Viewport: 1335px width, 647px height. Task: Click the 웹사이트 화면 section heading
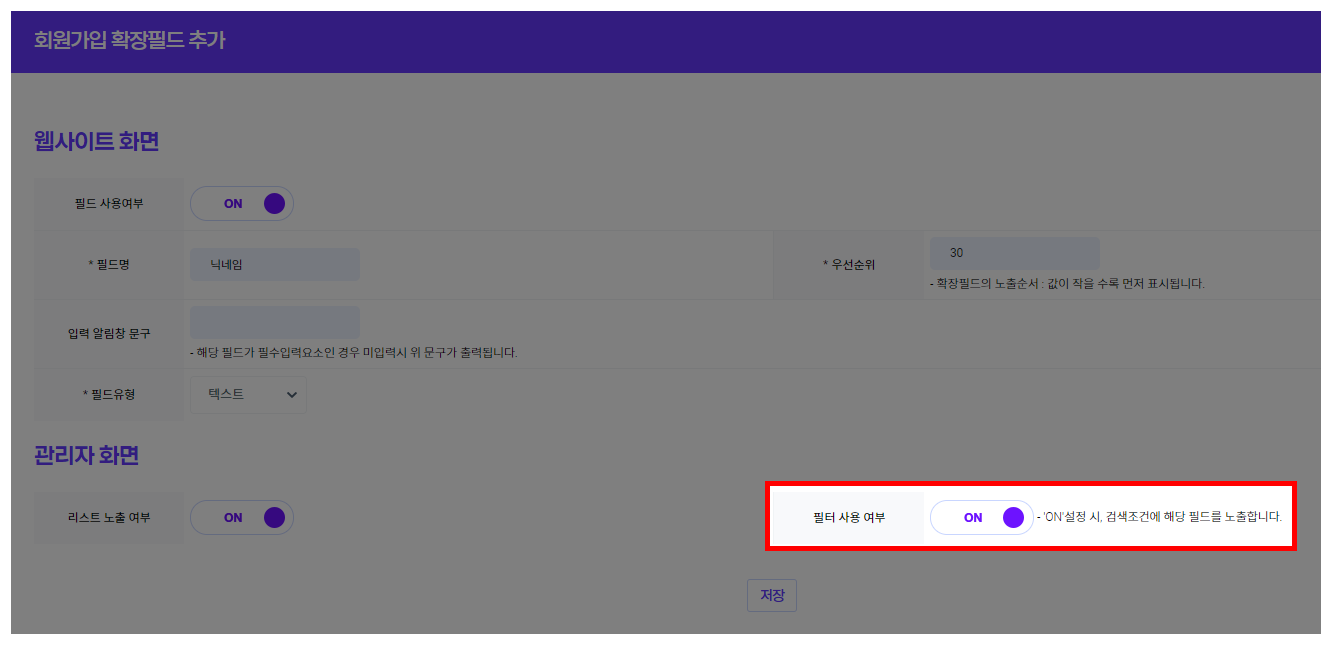[97, 142]
